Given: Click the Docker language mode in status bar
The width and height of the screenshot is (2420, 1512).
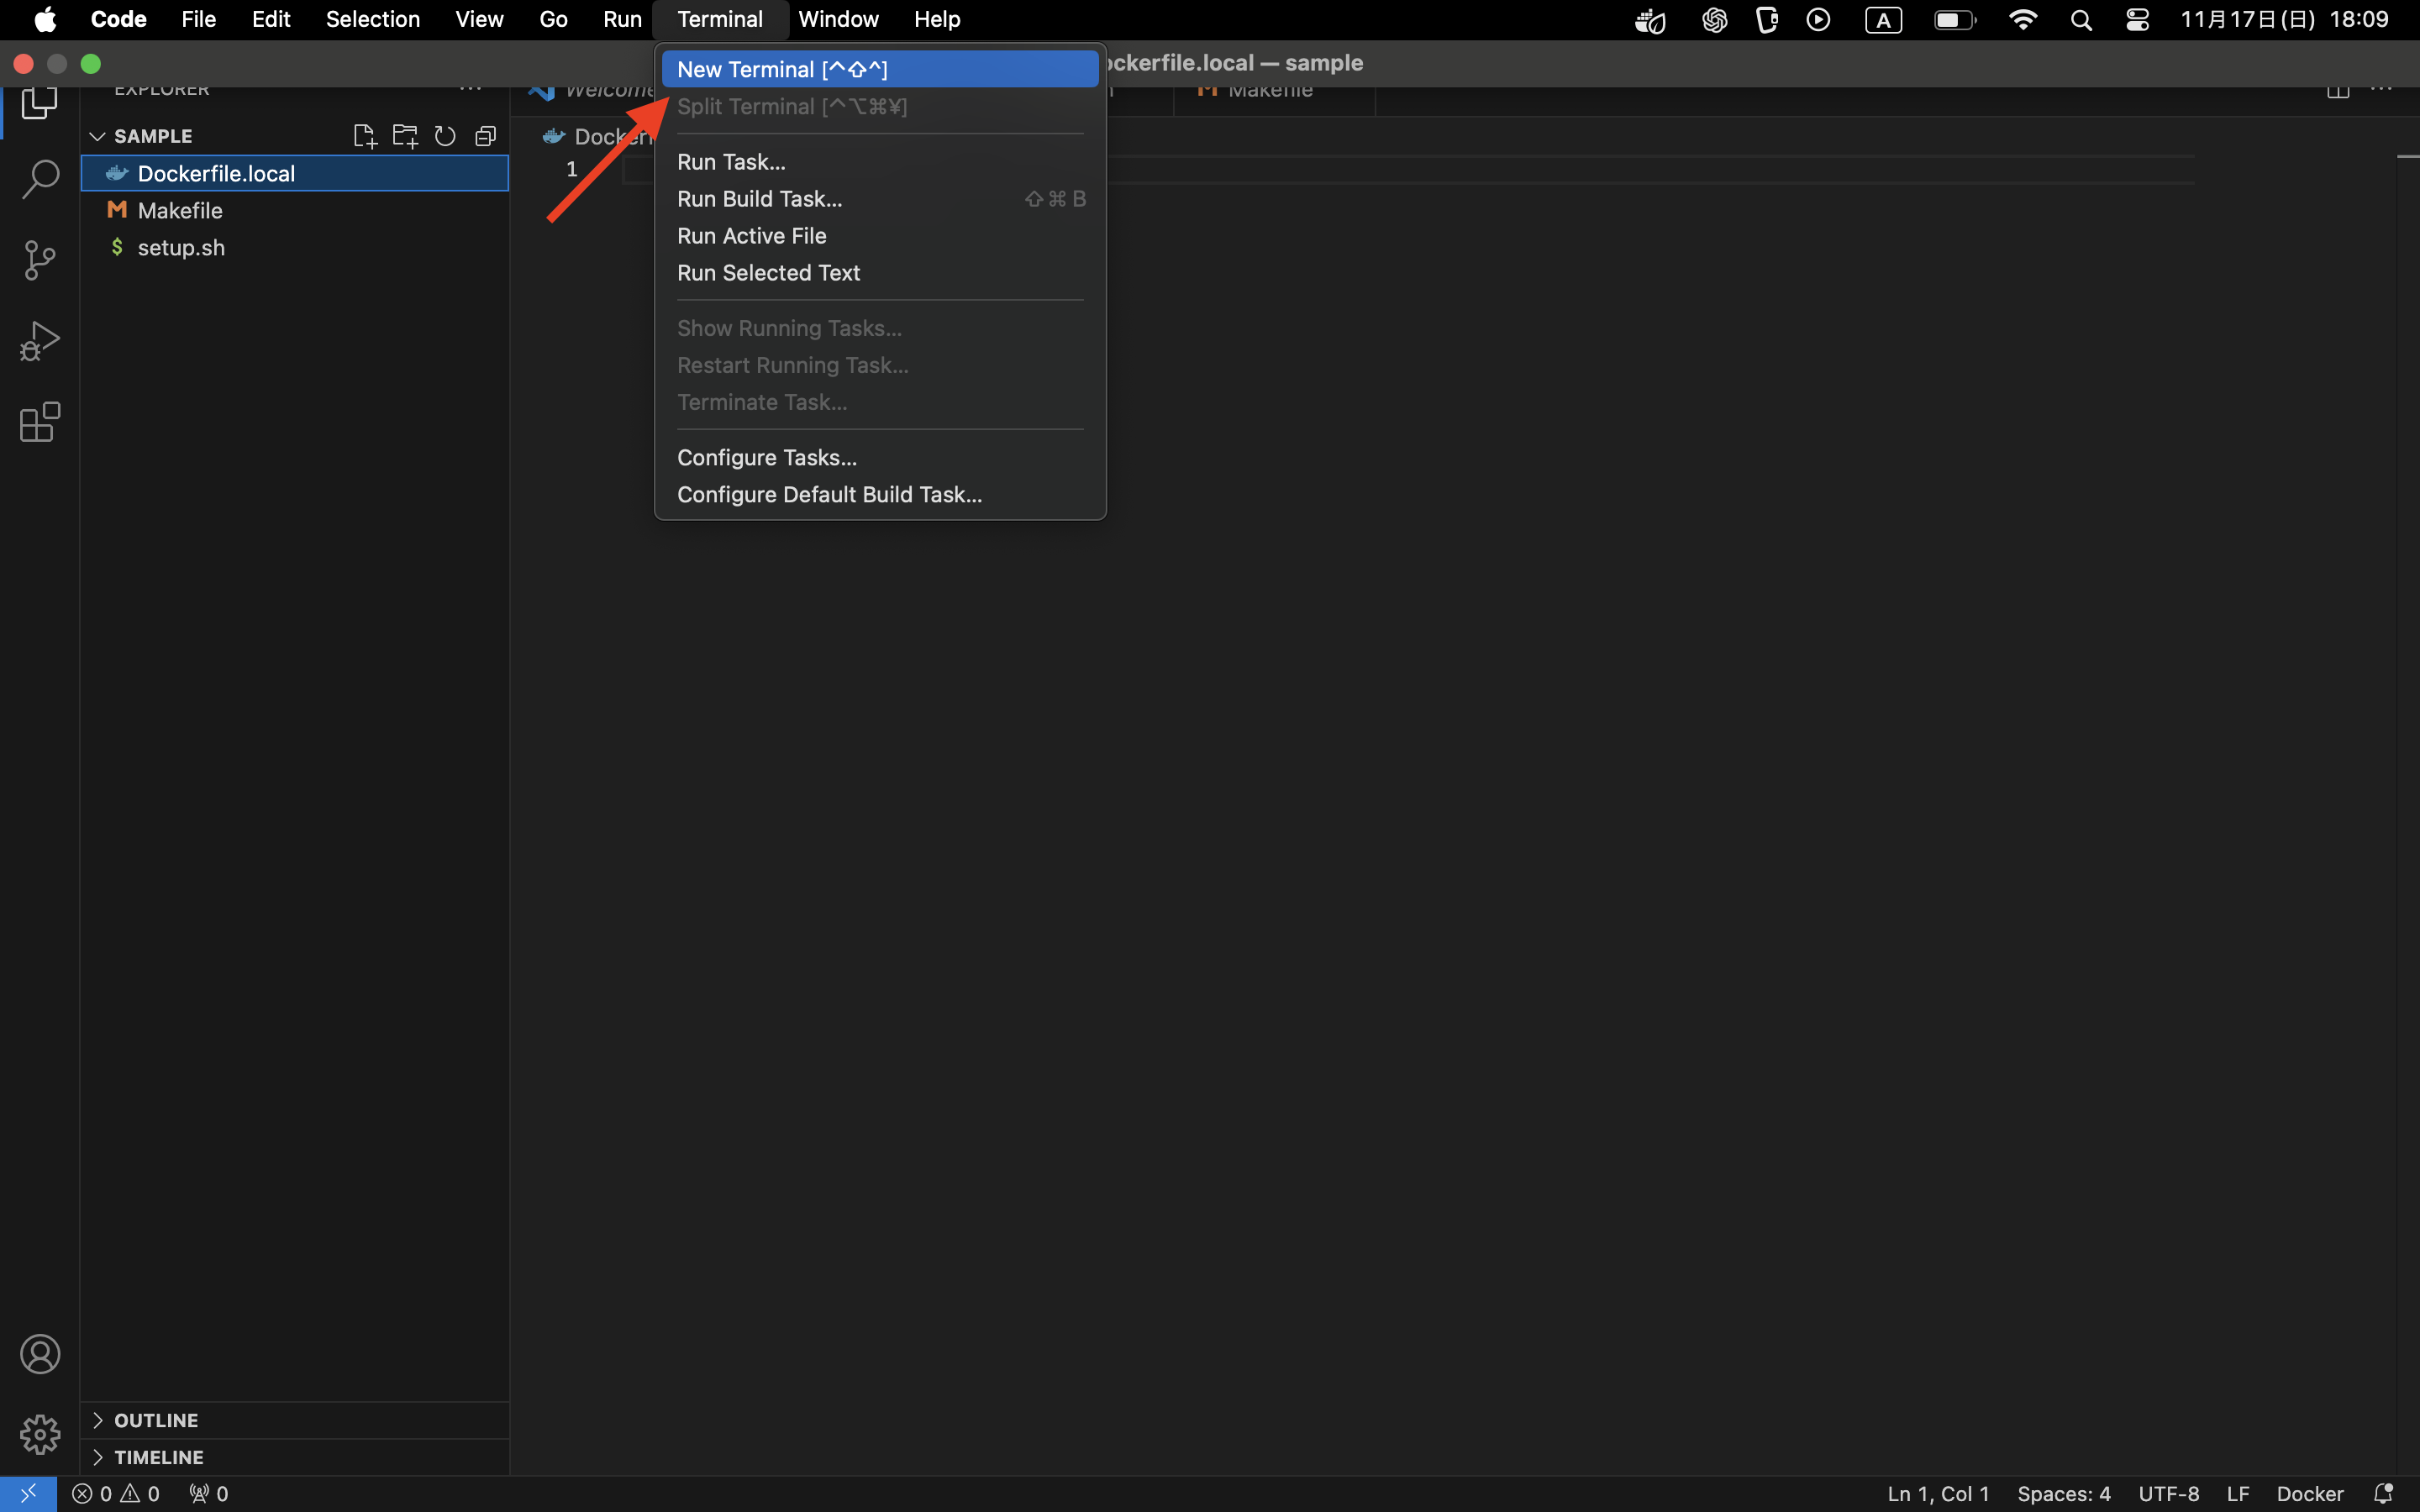Looking at the screenshot, I should pyautogui.click(x=2309, y=1493).
